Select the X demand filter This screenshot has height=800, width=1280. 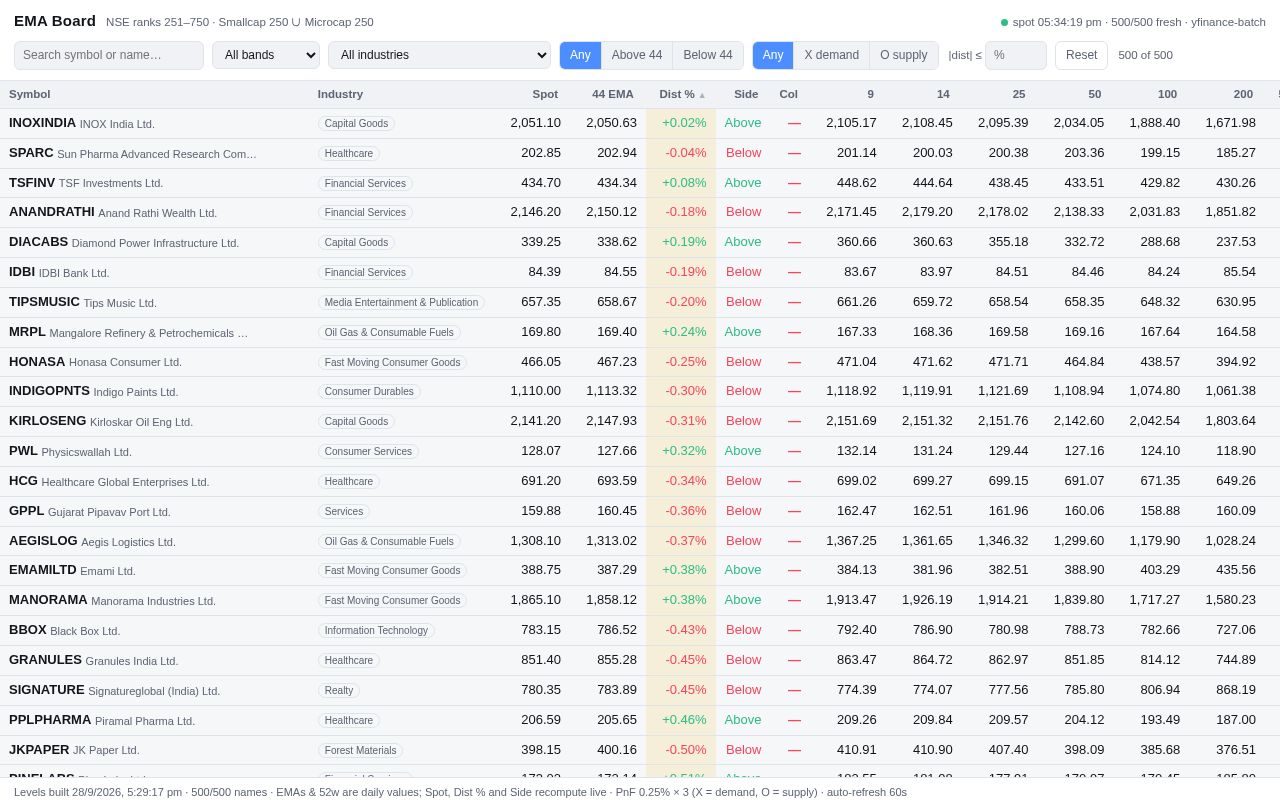click(x=831, y=55)
